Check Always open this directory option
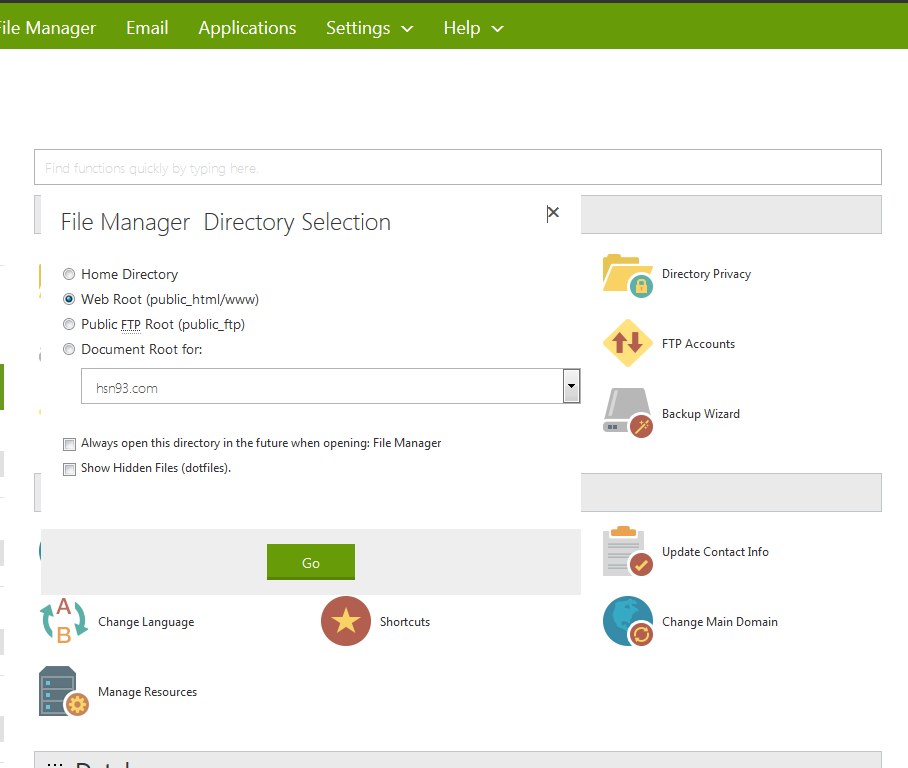The image size is (908, 768). pos(70,444)
